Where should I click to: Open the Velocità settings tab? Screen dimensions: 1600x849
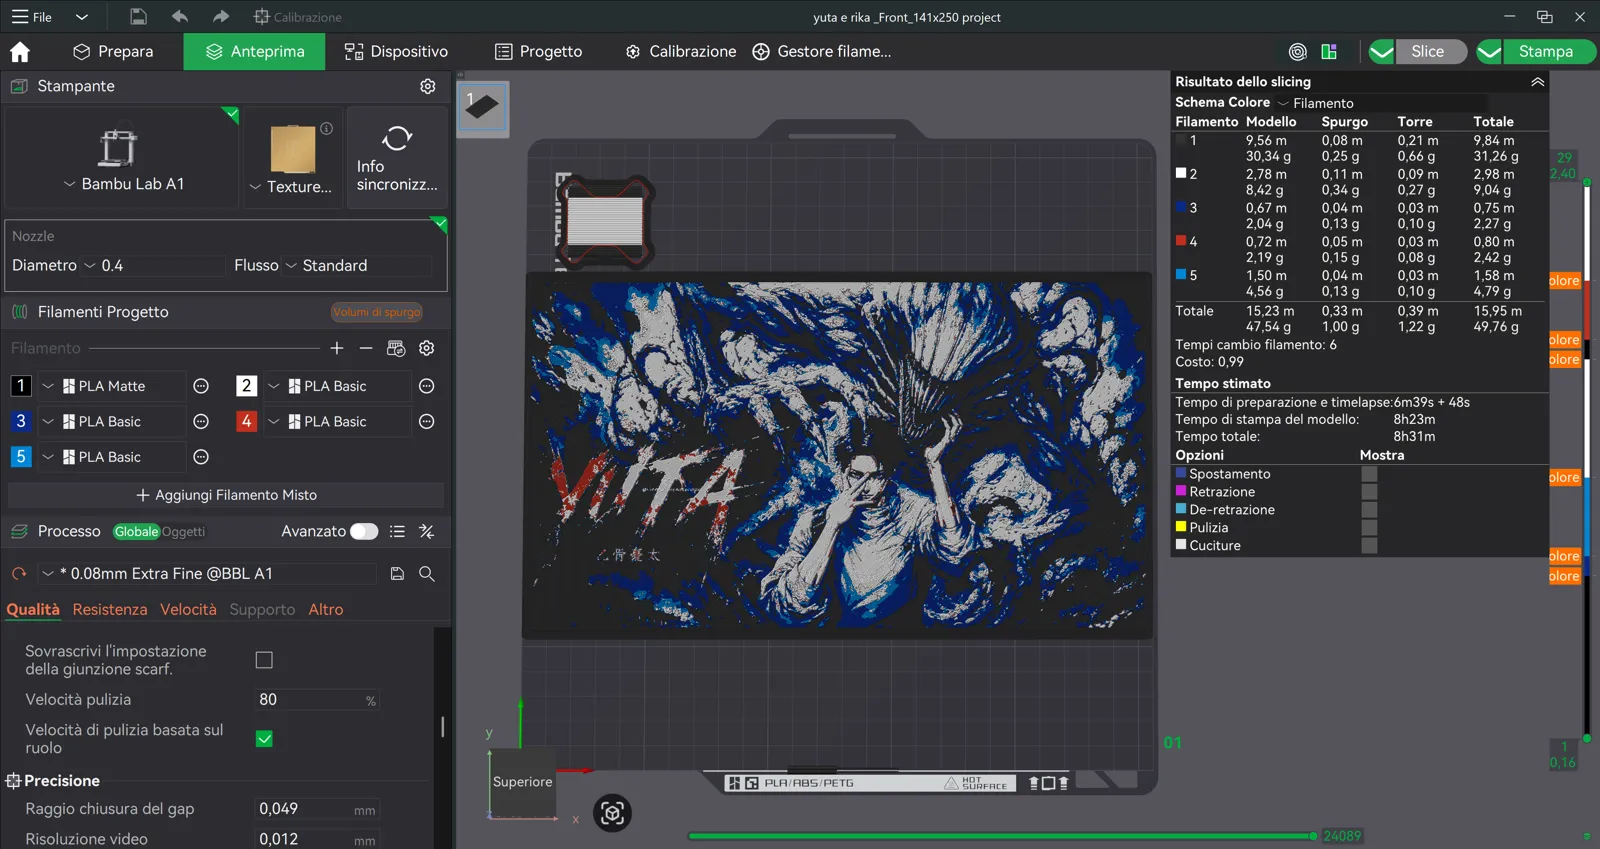coord(188,610)
